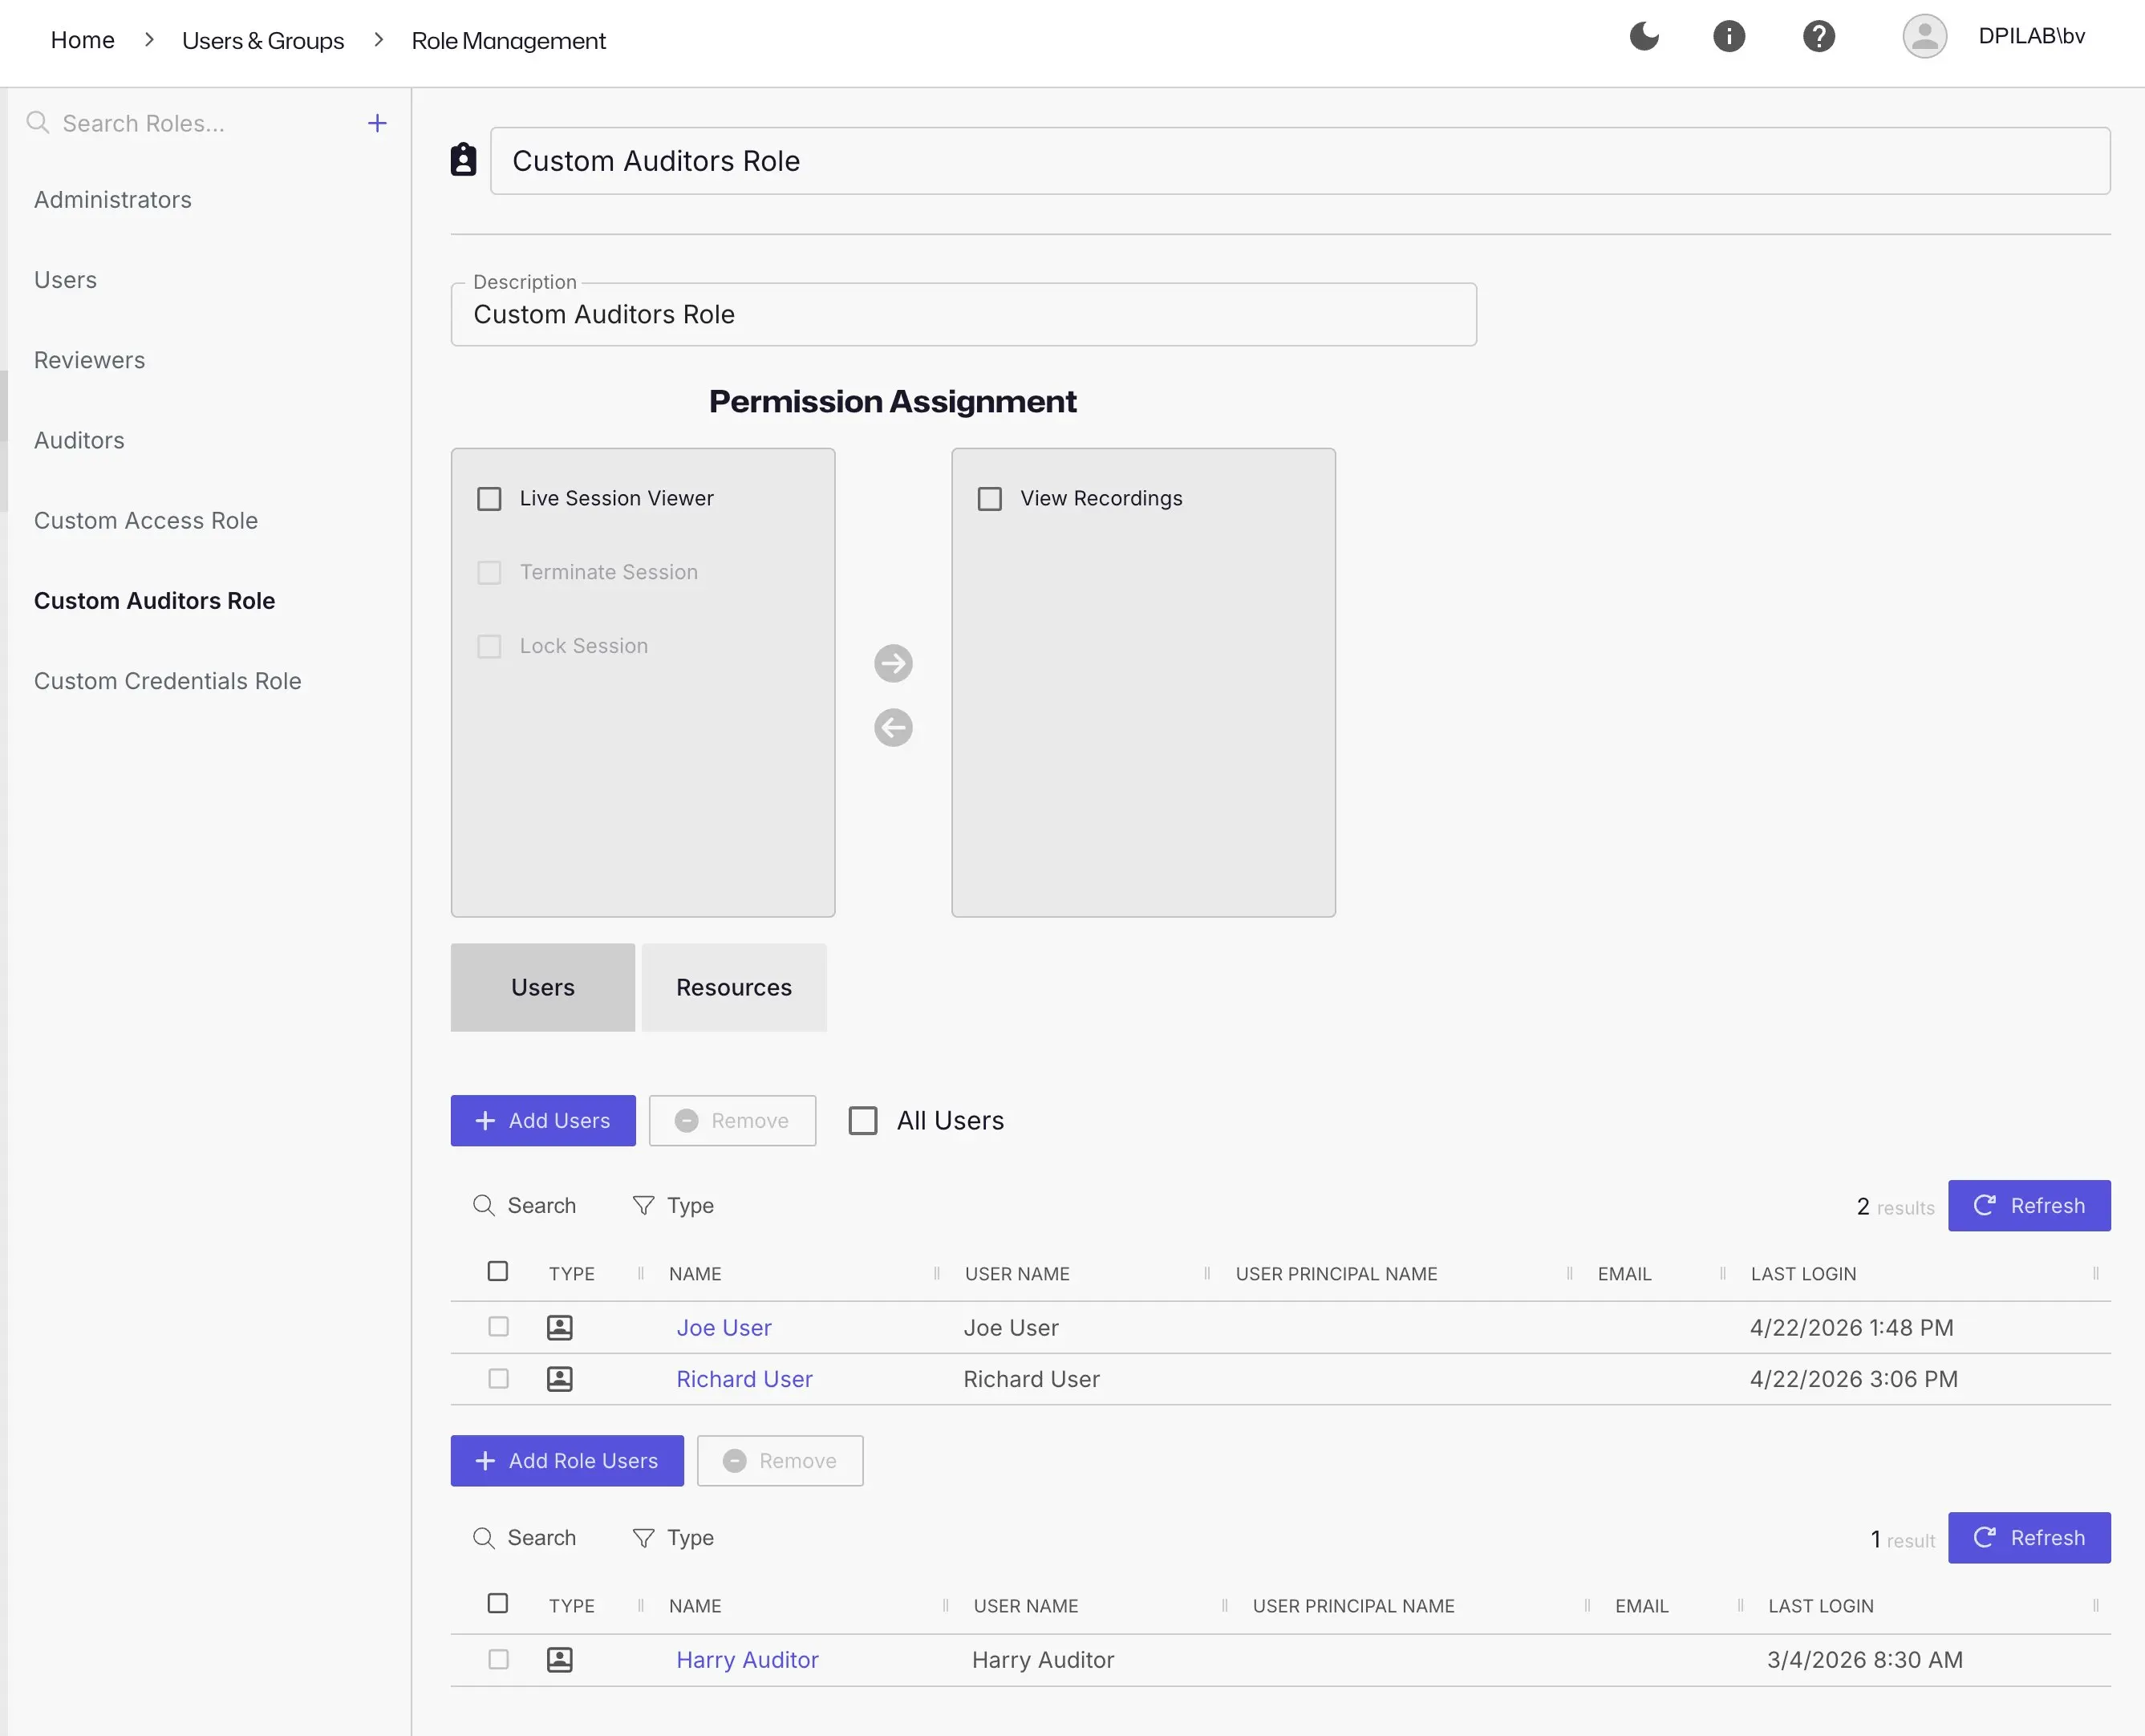Click Search icon in role users toolbar

pyautogui.click(x=484, y=1537)
